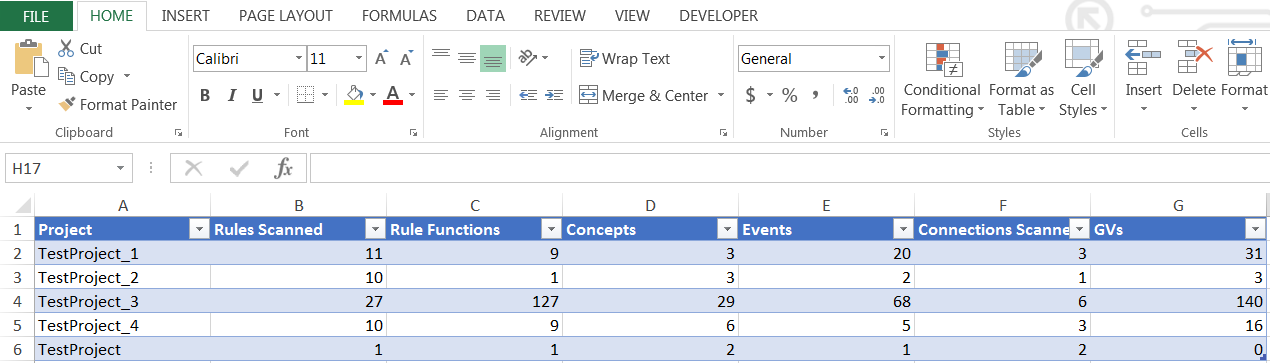Open Conditional Formatting menu

pyautogui.click(x=942, y=80)
